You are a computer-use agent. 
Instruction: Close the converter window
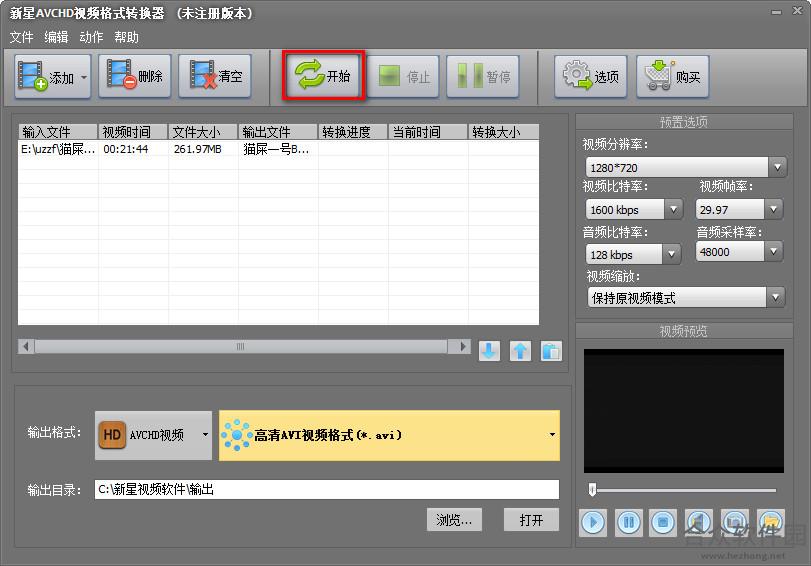pyautogui.click(x=798, y=11)
